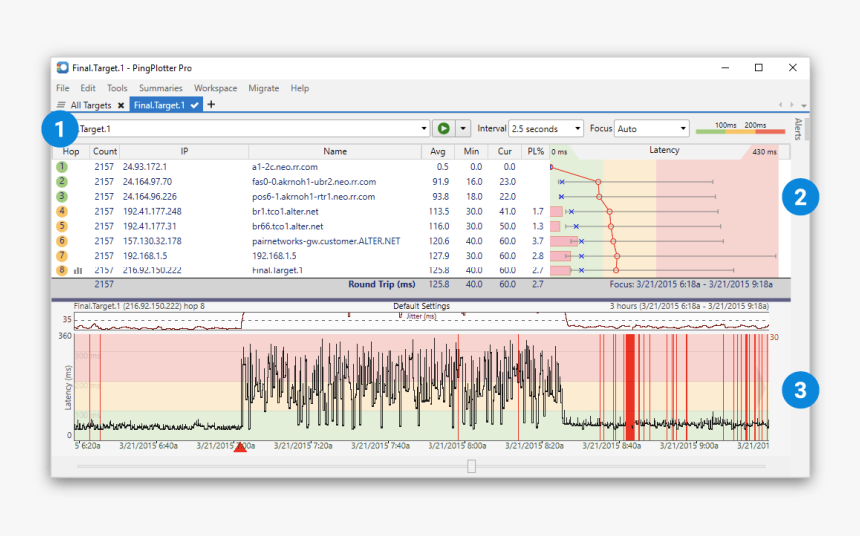
Task: Open the tab list dropdown arrow
Action: [804, 105]
